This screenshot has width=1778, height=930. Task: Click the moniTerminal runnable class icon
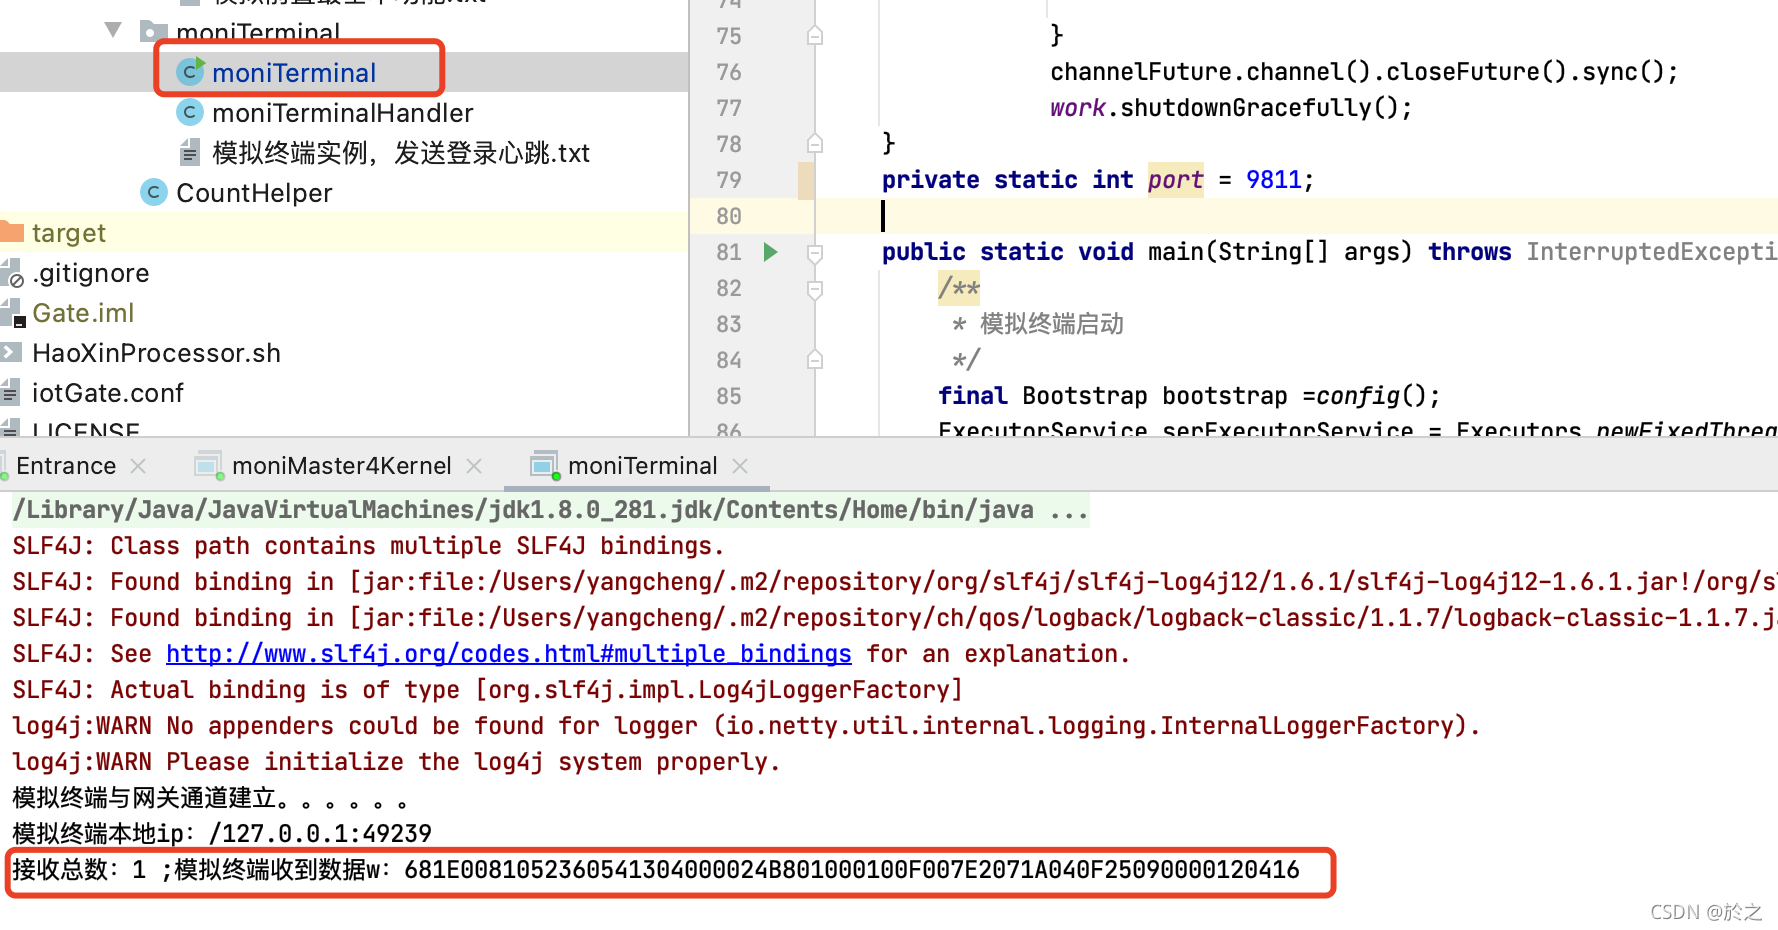[190, 72]
